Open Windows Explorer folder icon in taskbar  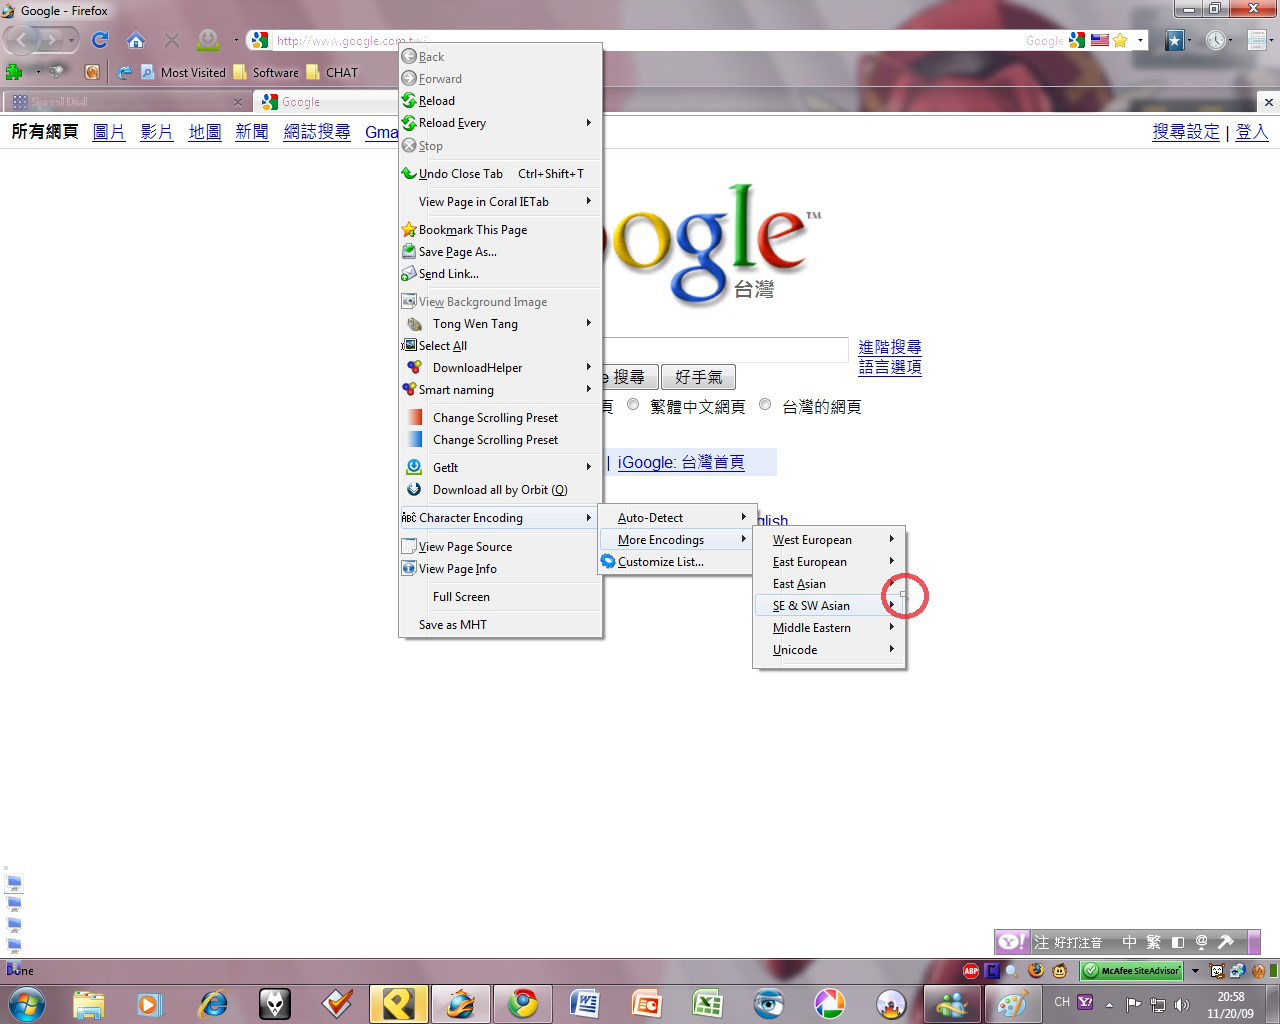click(89, 1003)
